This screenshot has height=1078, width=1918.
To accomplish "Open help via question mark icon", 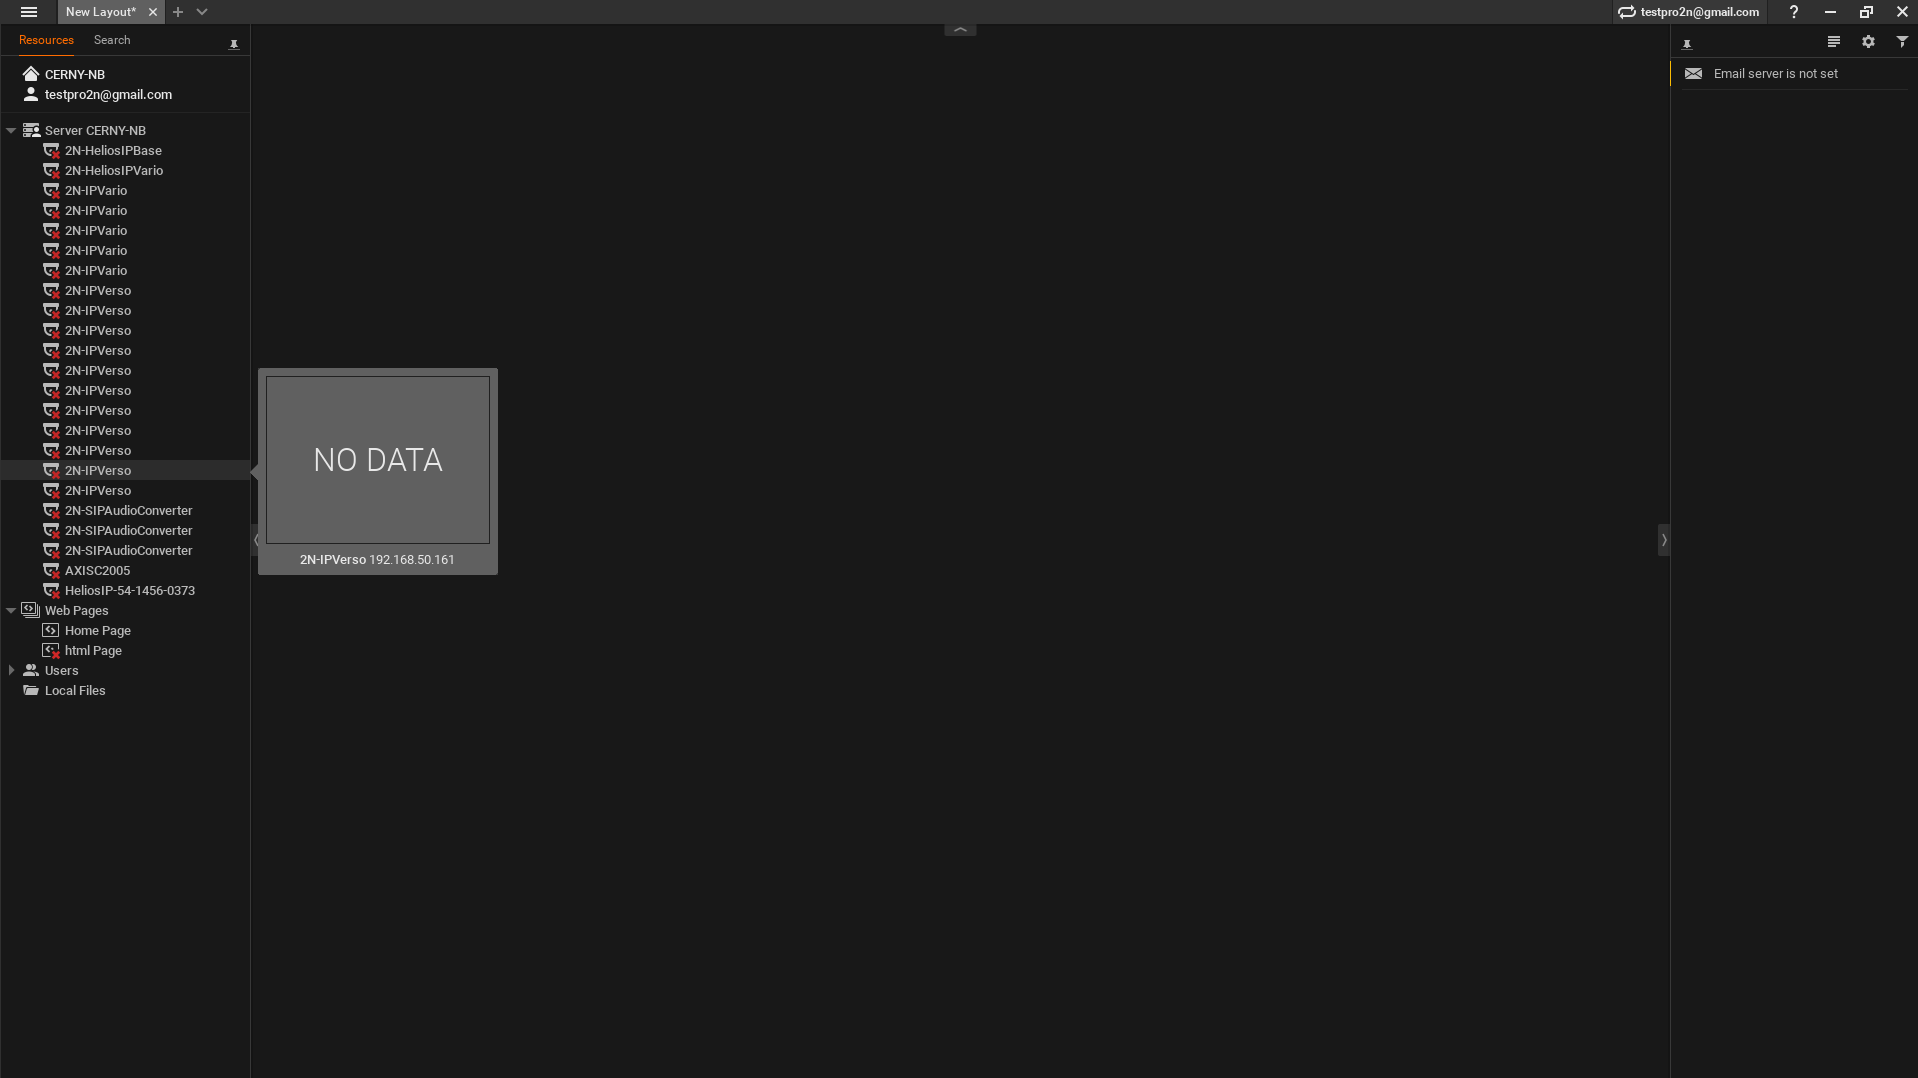I will (x=1794, y=12).
